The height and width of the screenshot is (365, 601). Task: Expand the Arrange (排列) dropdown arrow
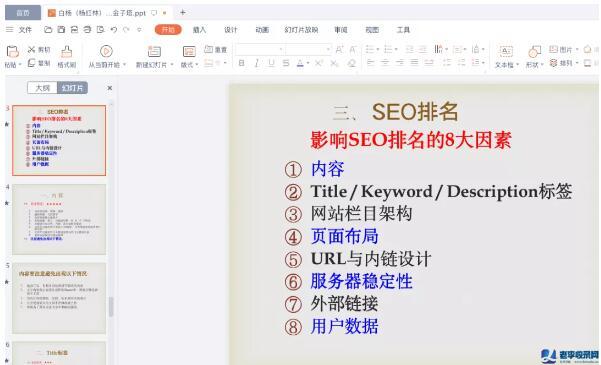point(576,63)
